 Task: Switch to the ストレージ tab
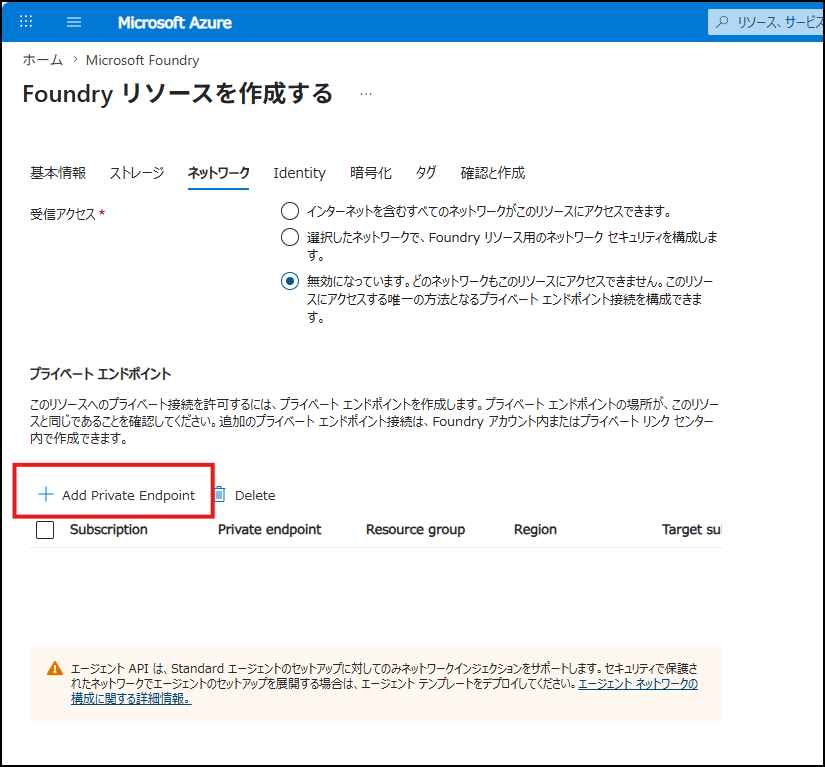point(137,173)
